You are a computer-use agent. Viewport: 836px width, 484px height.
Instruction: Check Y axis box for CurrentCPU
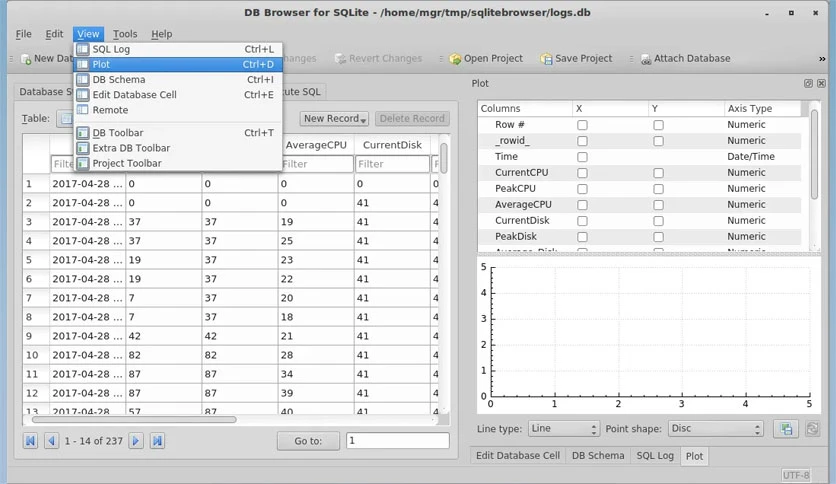[658, 173]
